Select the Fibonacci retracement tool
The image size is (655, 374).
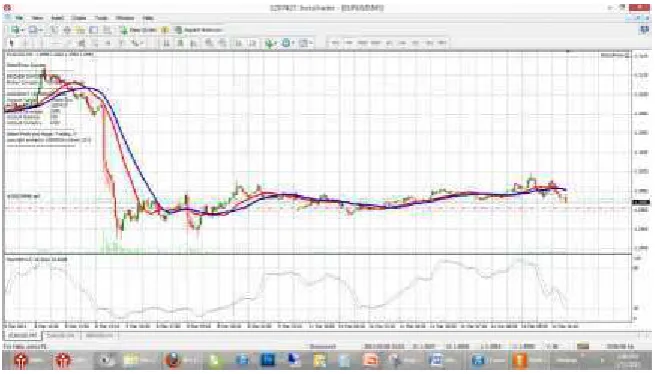95,43
